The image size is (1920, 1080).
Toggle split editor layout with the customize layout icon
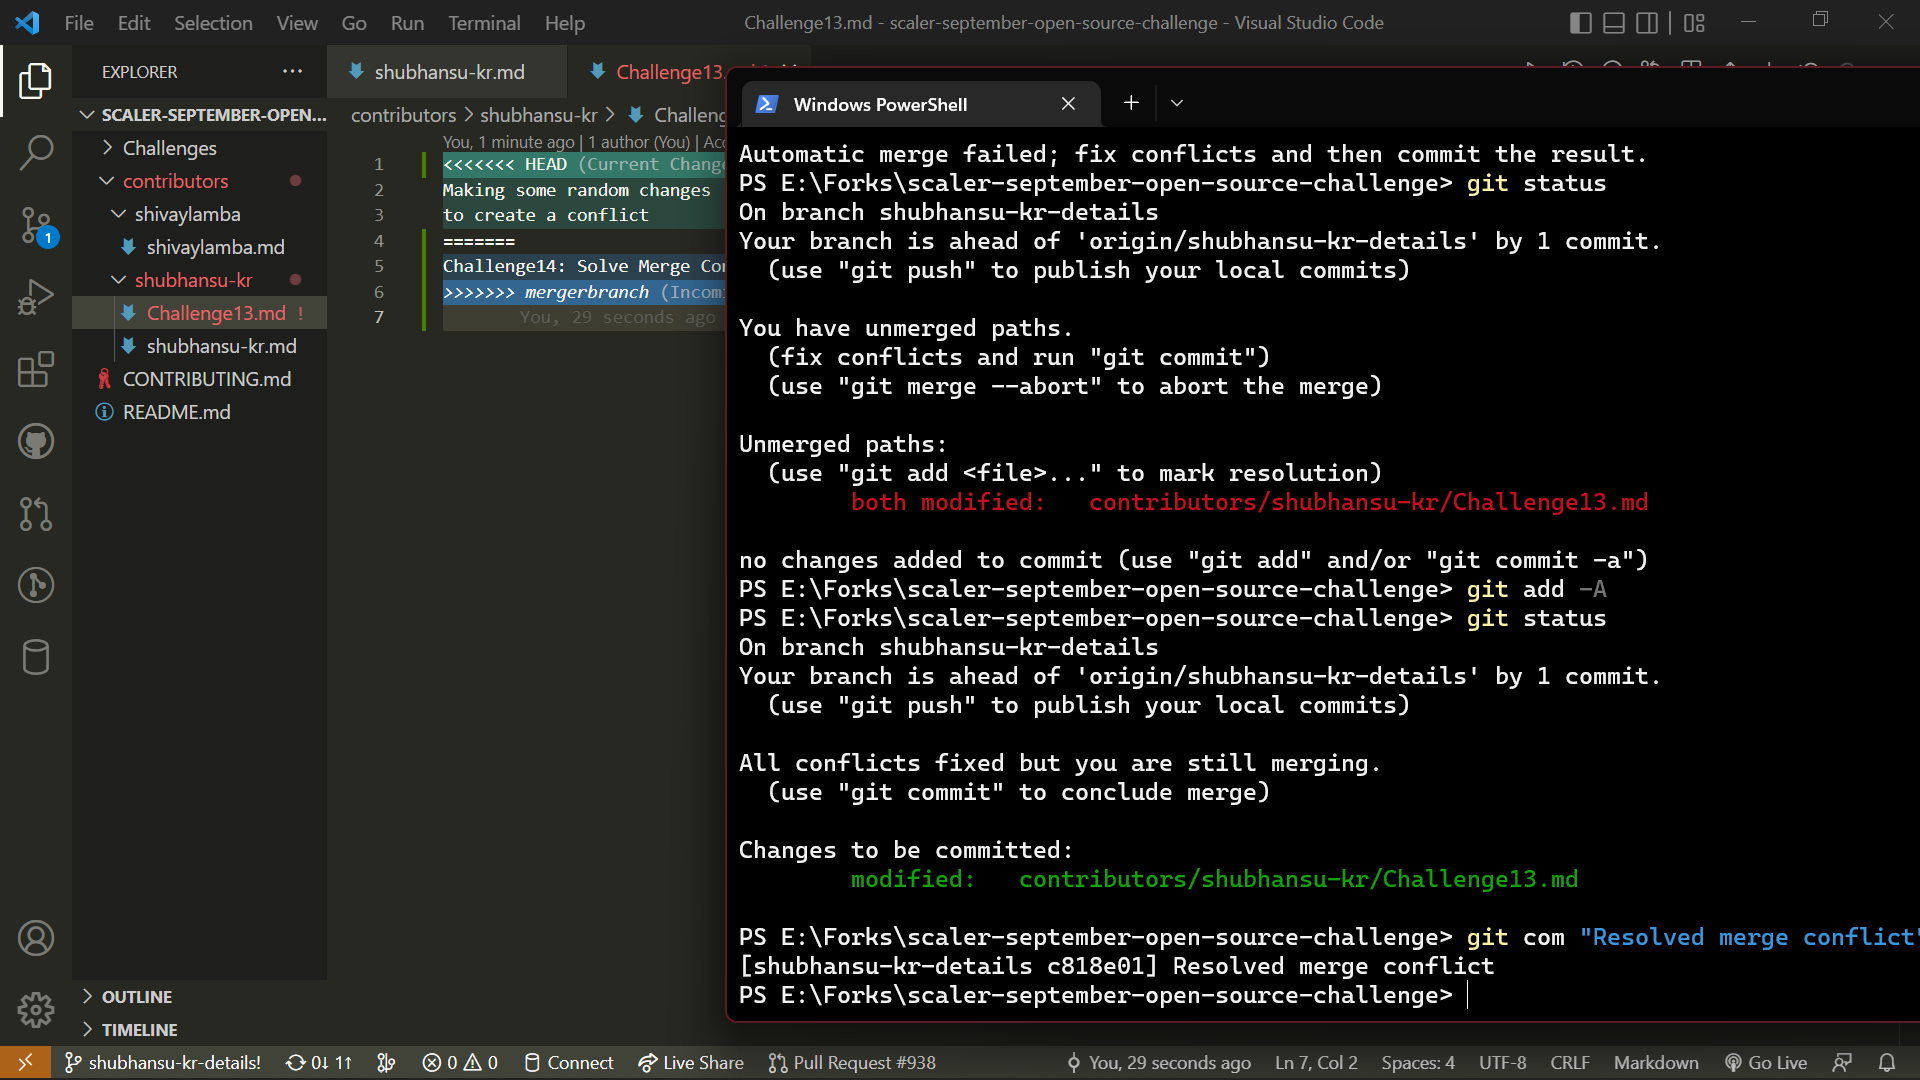(x=1694, y=22)
